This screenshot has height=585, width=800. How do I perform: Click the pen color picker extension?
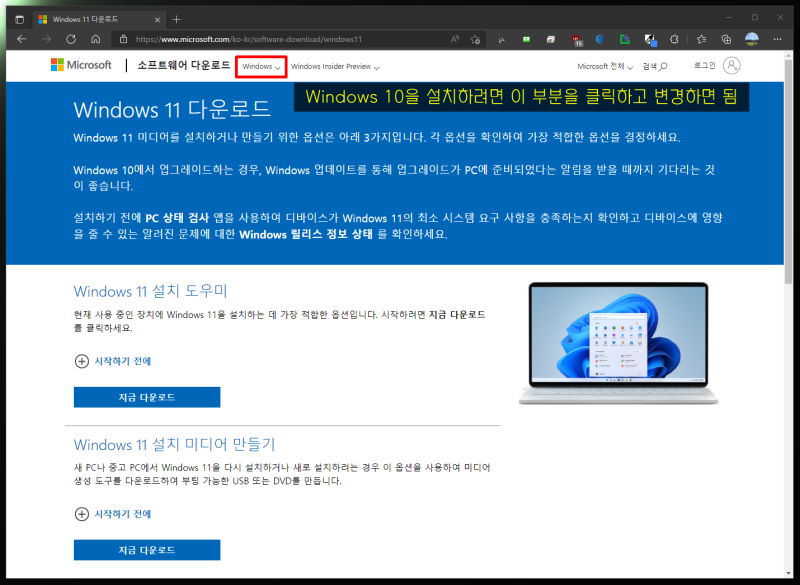650,40
